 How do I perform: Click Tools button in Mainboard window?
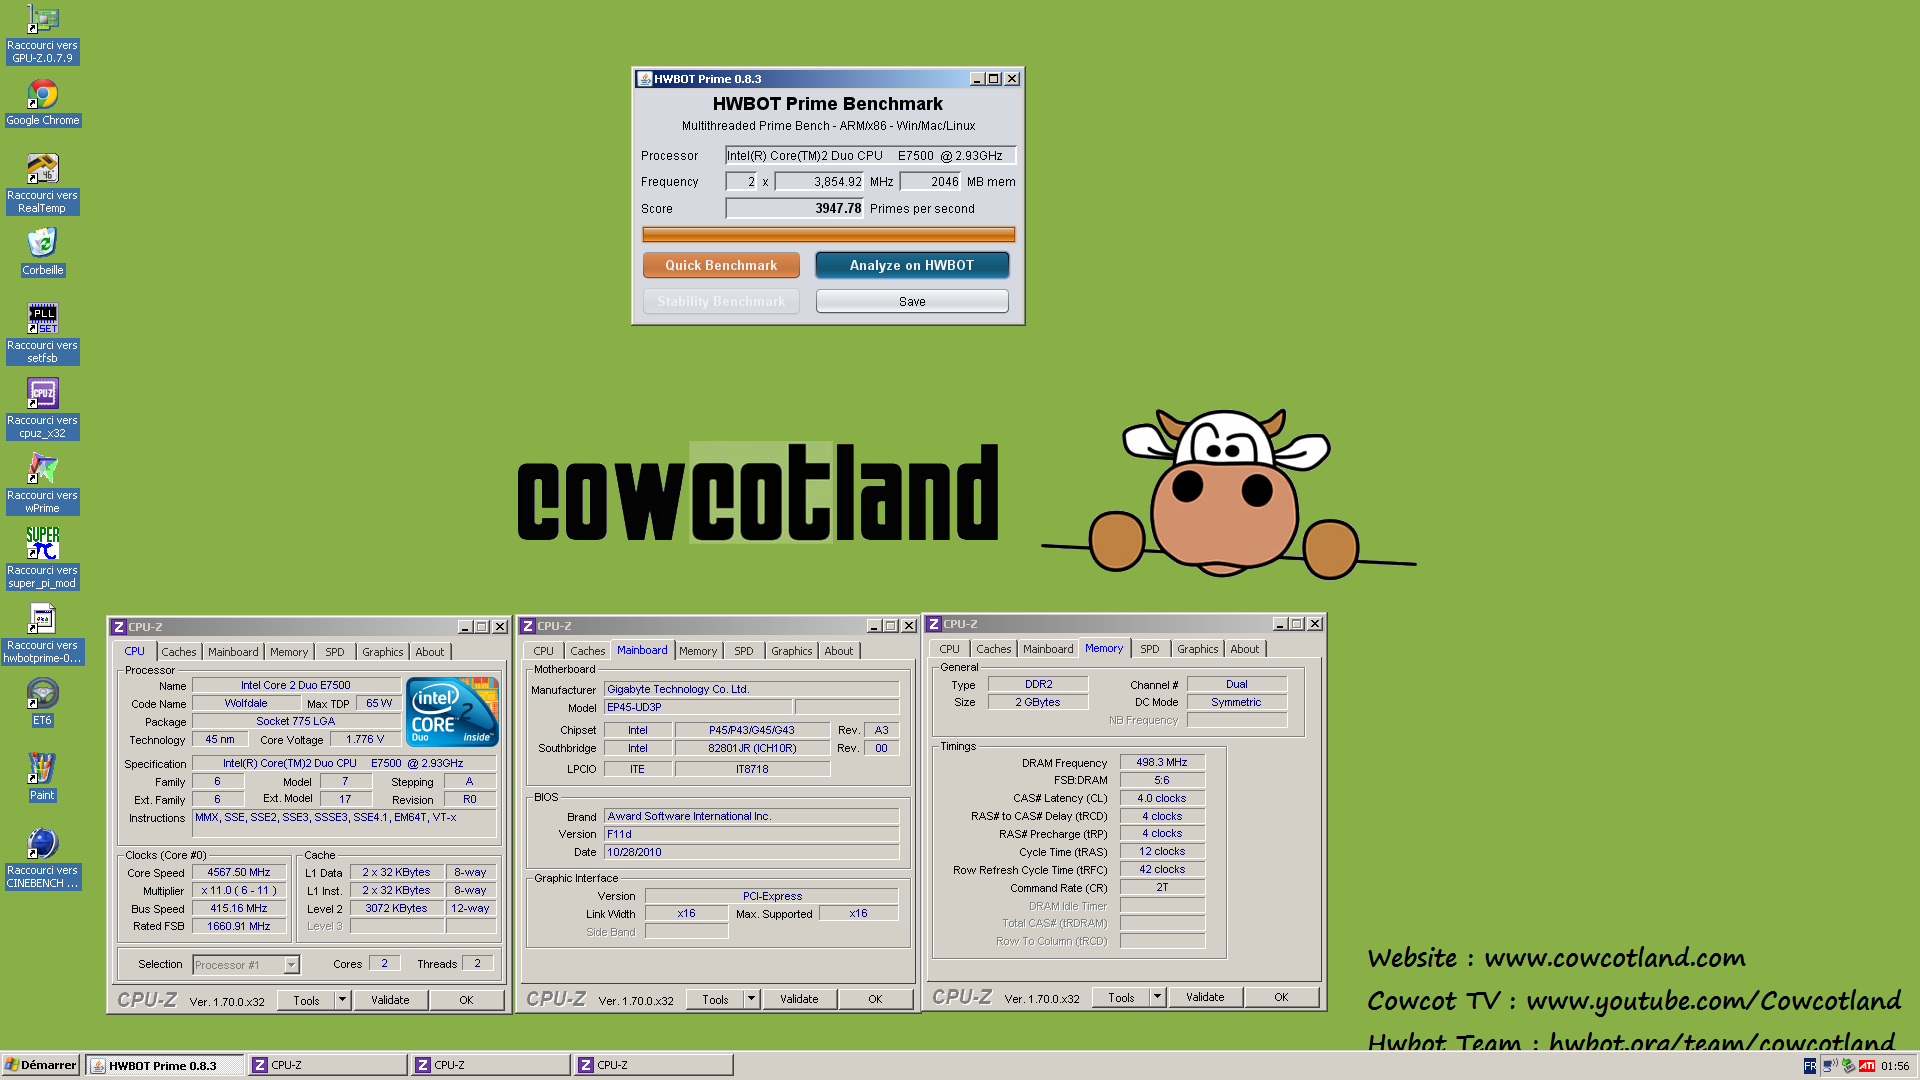(715, 999)
